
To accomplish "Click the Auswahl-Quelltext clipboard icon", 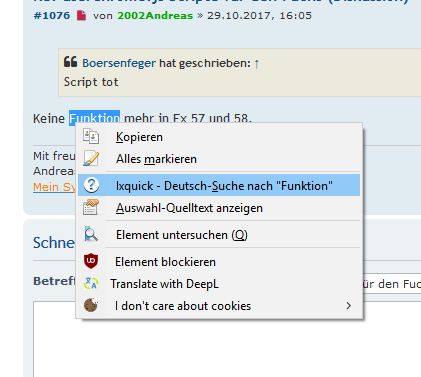I will click(91, 207).
